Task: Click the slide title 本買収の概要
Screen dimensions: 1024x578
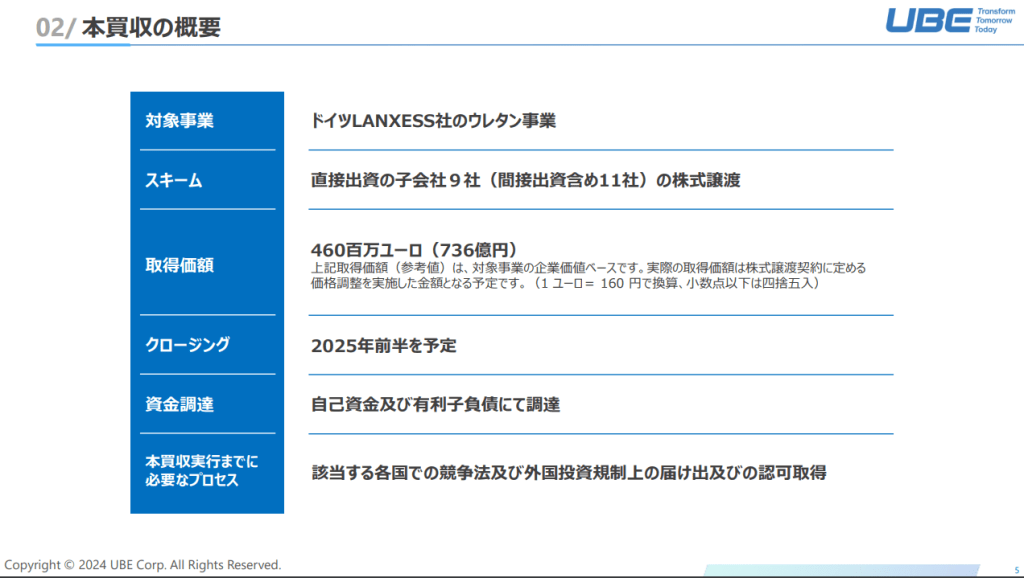Action: point(151,27)
